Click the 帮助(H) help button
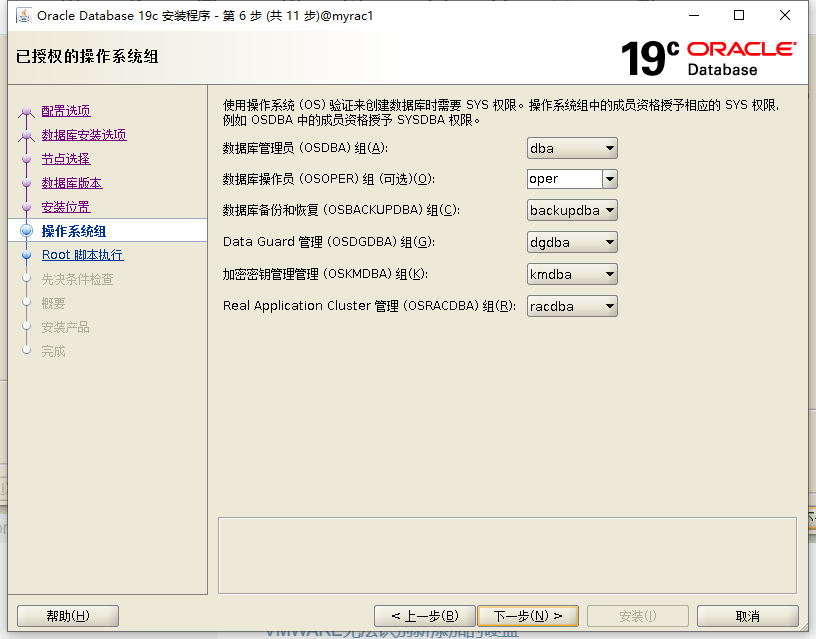This screenshot has height=639, width=816. 68,616
